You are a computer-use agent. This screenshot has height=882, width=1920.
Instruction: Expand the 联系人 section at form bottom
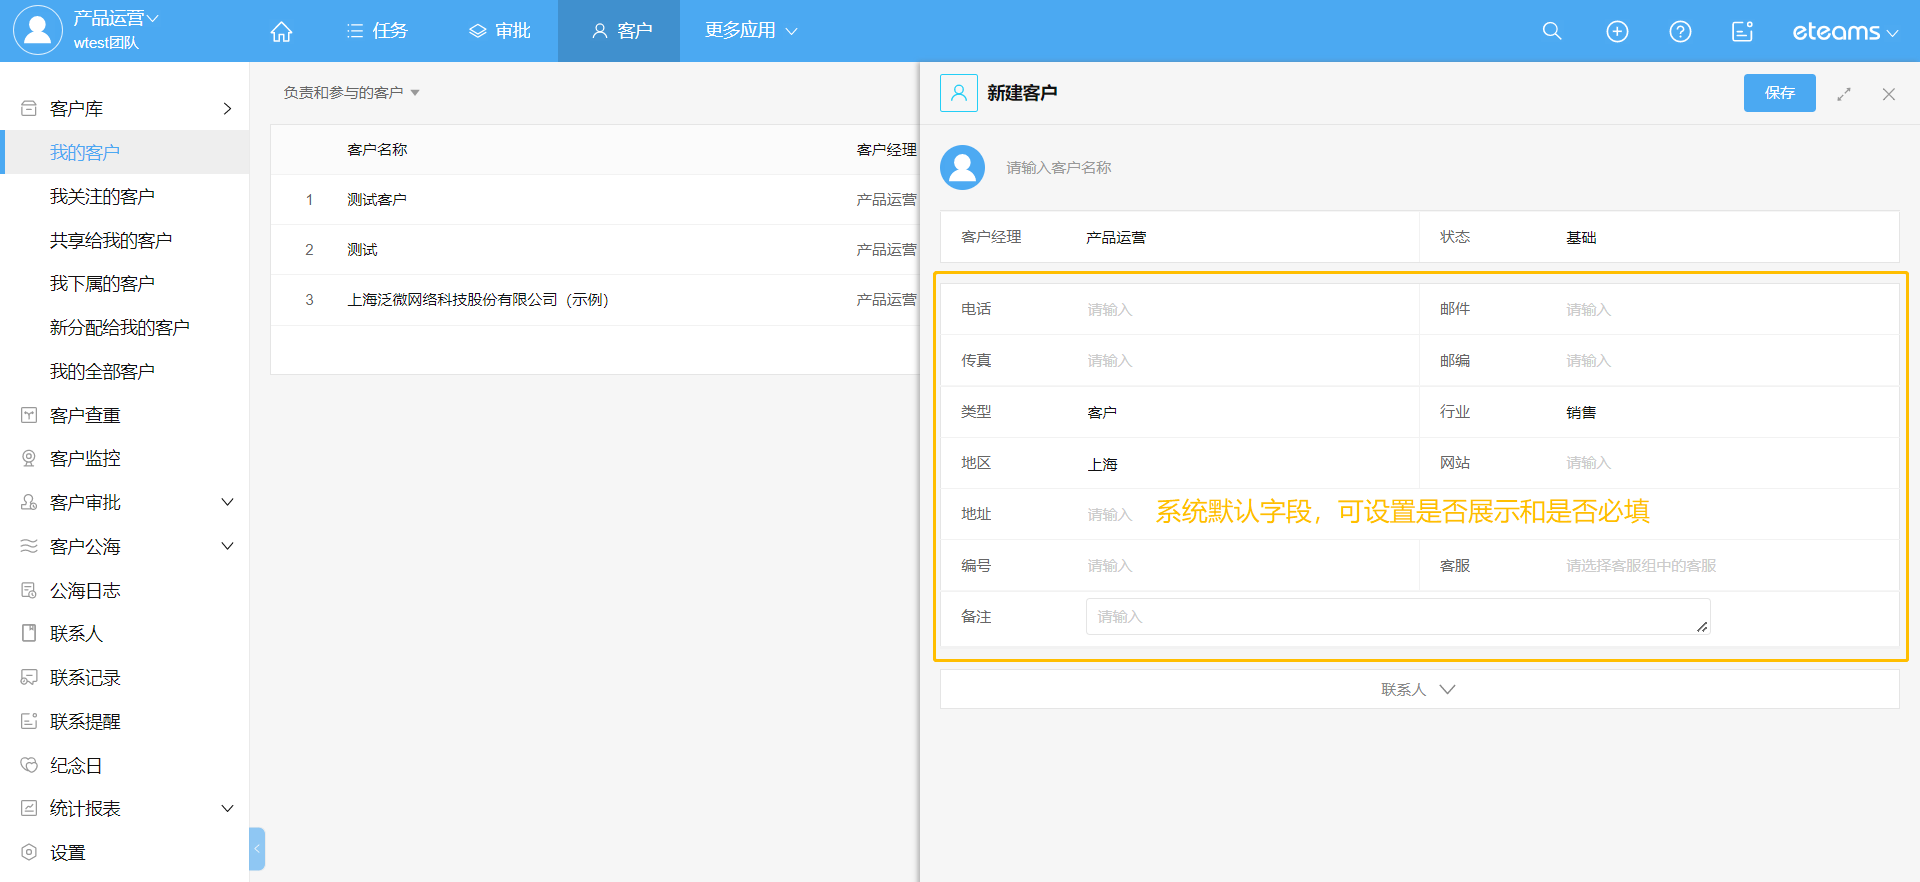[1418, 690]
